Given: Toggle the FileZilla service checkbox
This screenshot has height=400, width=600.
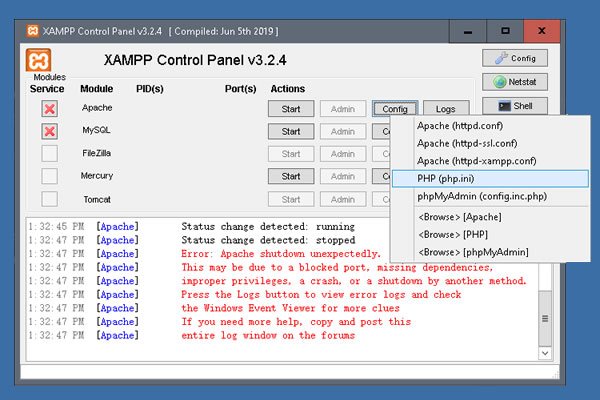Looking at the screenshot, I should click(x=50, y=154).
